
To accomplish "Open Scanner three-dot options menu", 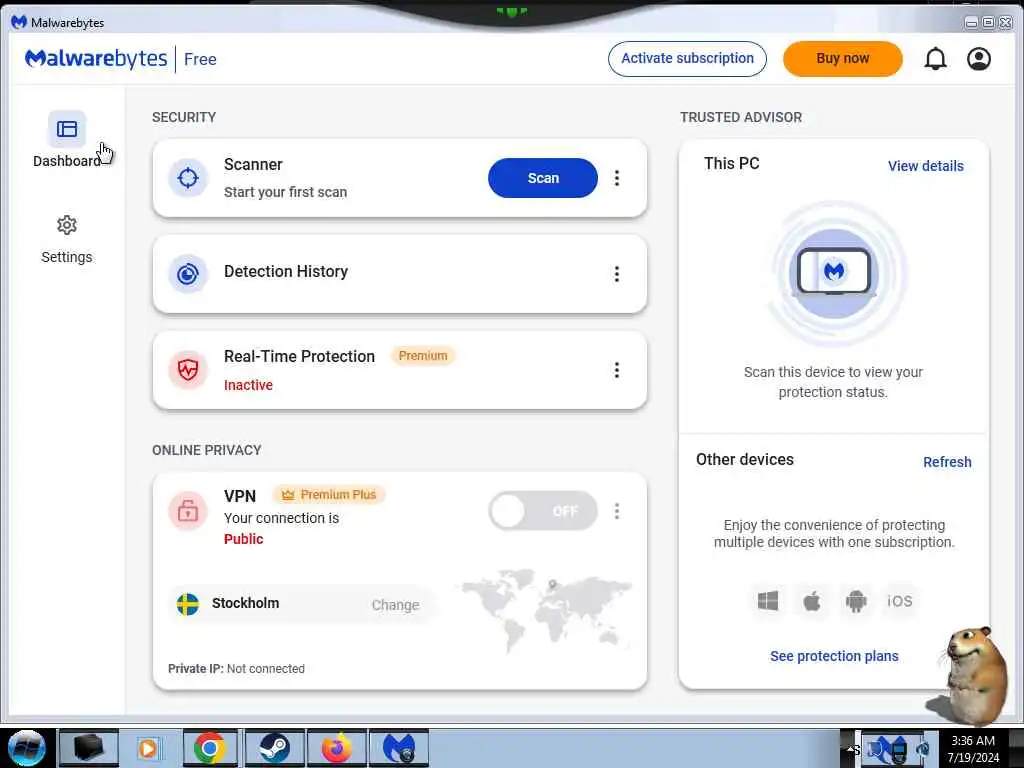I will click(616, 178).
